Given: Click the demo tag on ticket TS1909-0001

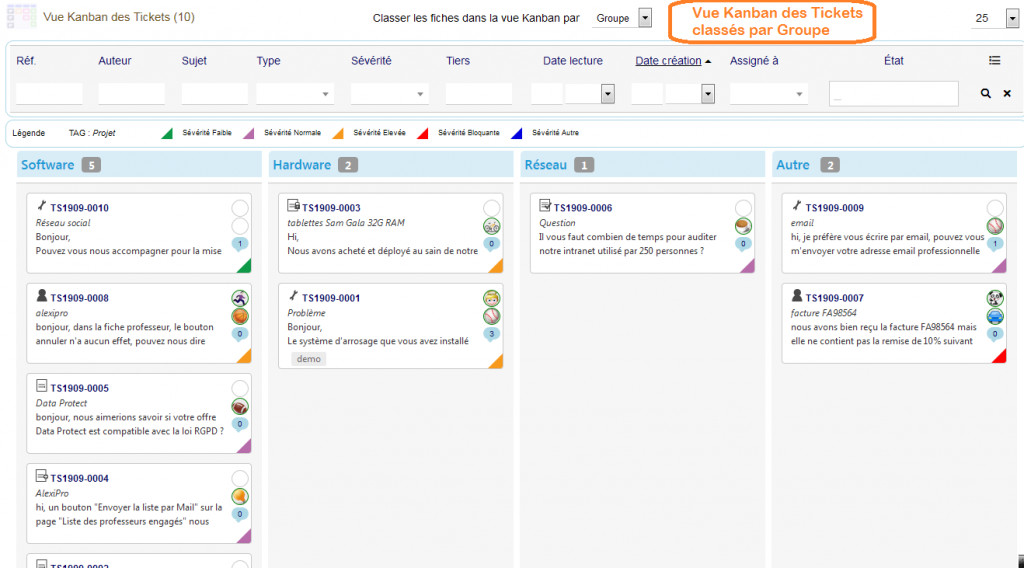Looking at the screenshot, I should tap(309, 358).
